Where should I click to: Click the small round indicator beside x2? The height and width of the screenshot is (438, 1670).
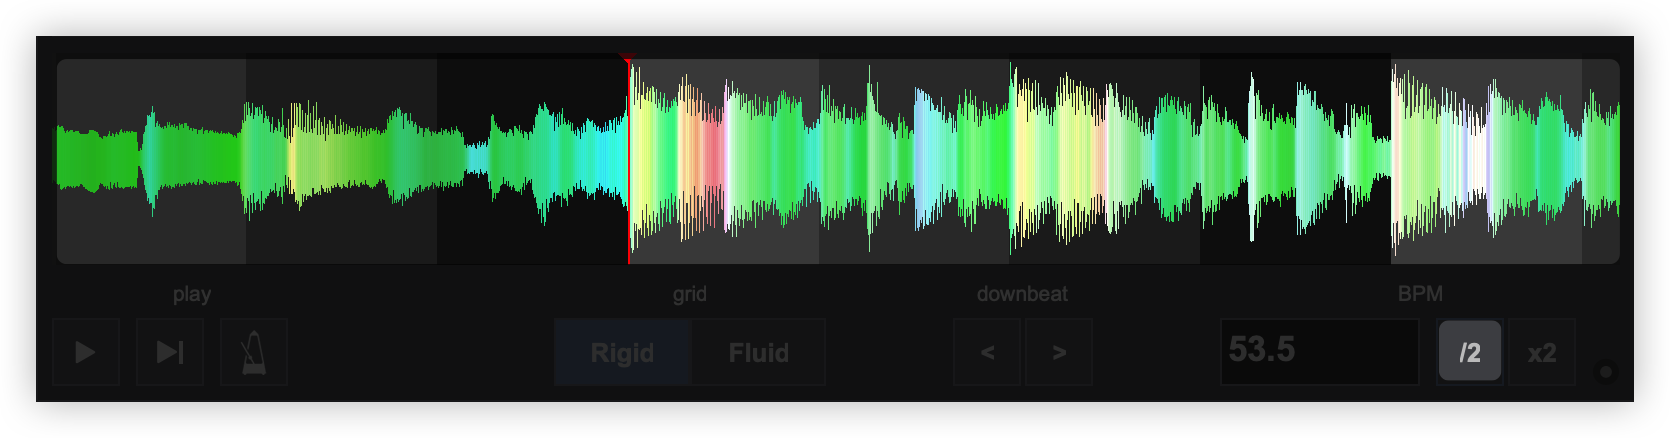1606,372
